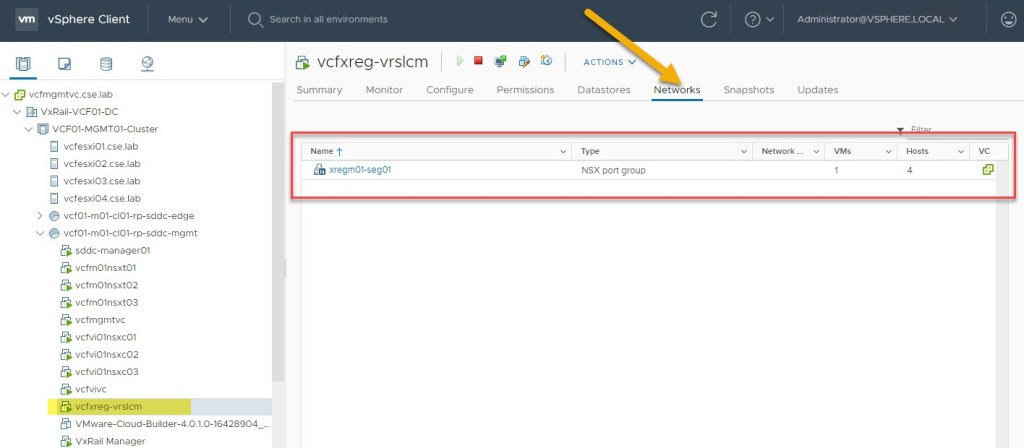Switch to VMs and Templates inventory view
Screen dimensions: 1024x448
click(x=65, y=63)
